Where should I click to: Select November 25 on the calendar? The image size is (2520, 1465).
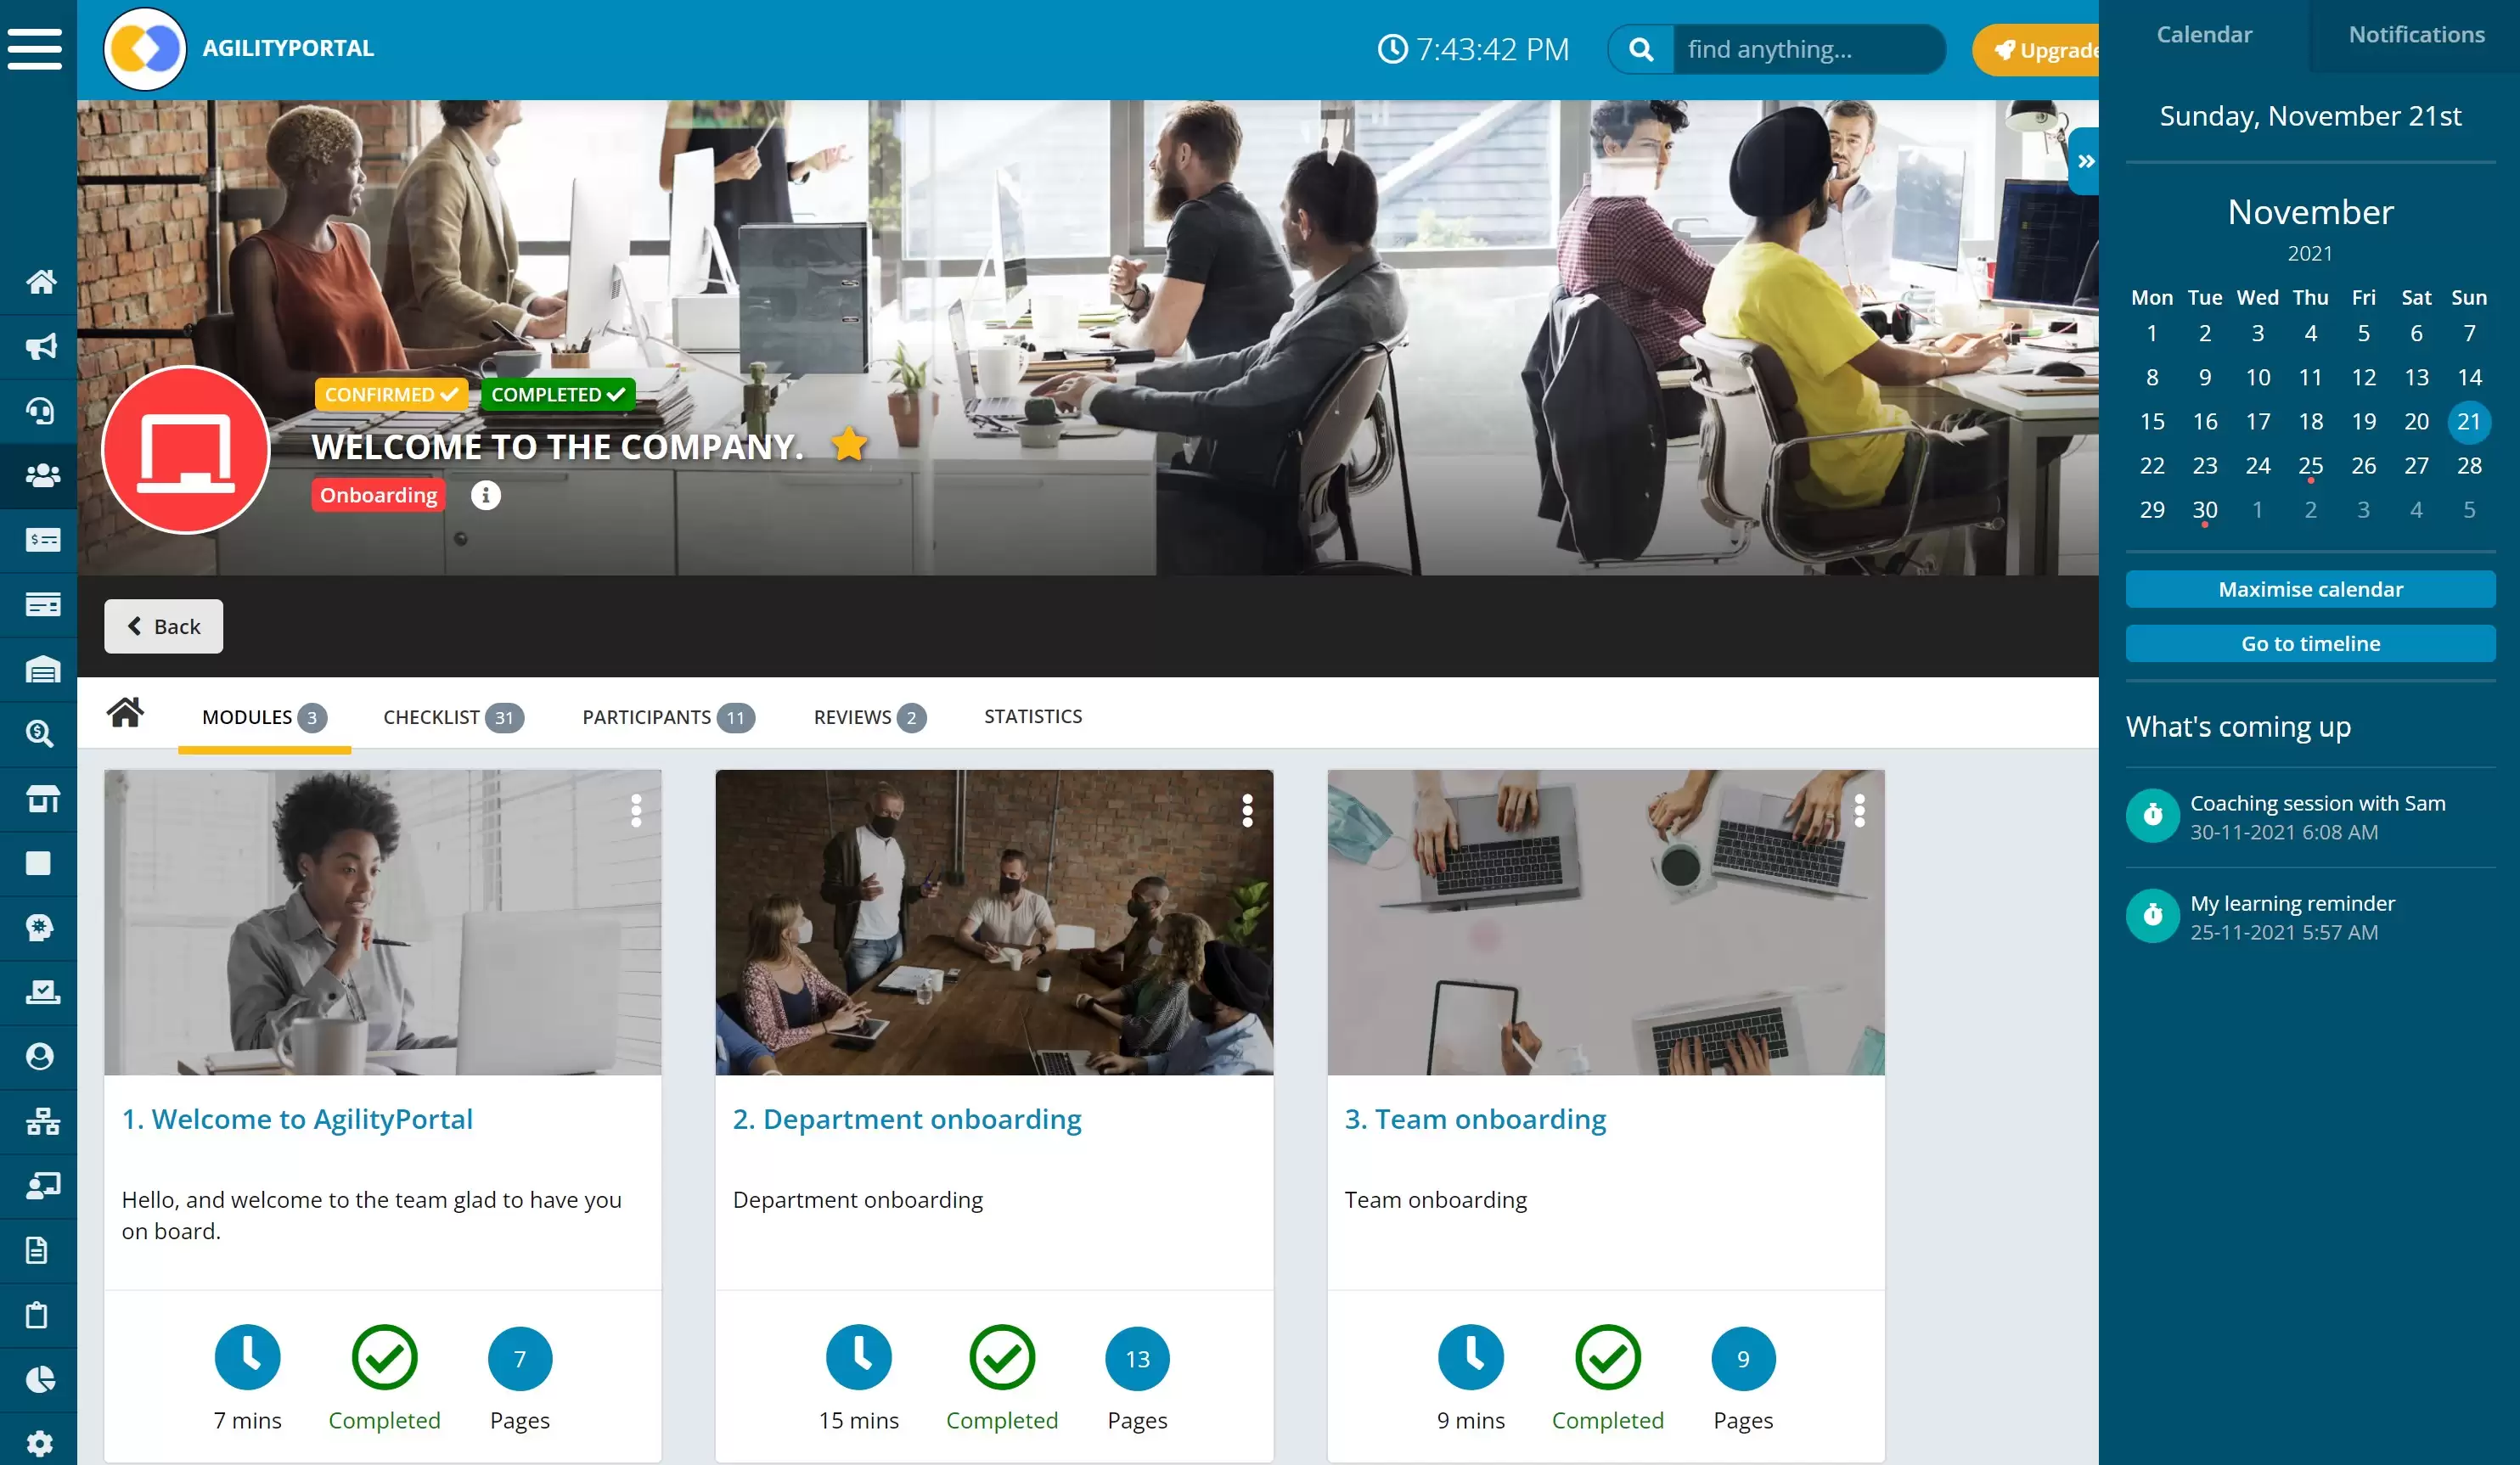pyautogui.click(x=2310, y=466)
